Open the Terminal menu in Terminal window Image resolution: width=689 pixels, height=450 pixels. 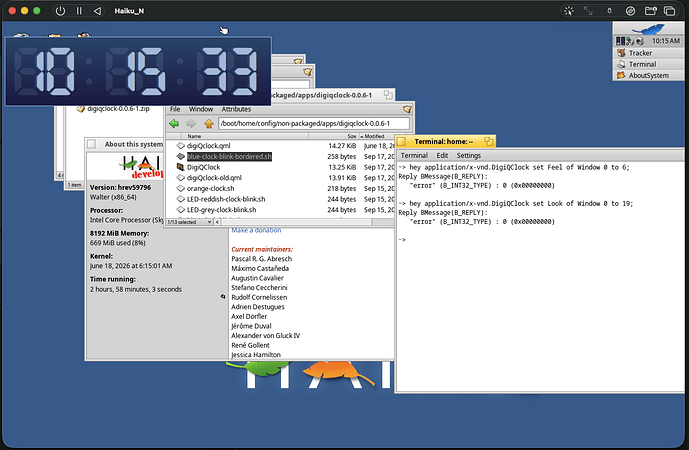(x=414, y=156)
